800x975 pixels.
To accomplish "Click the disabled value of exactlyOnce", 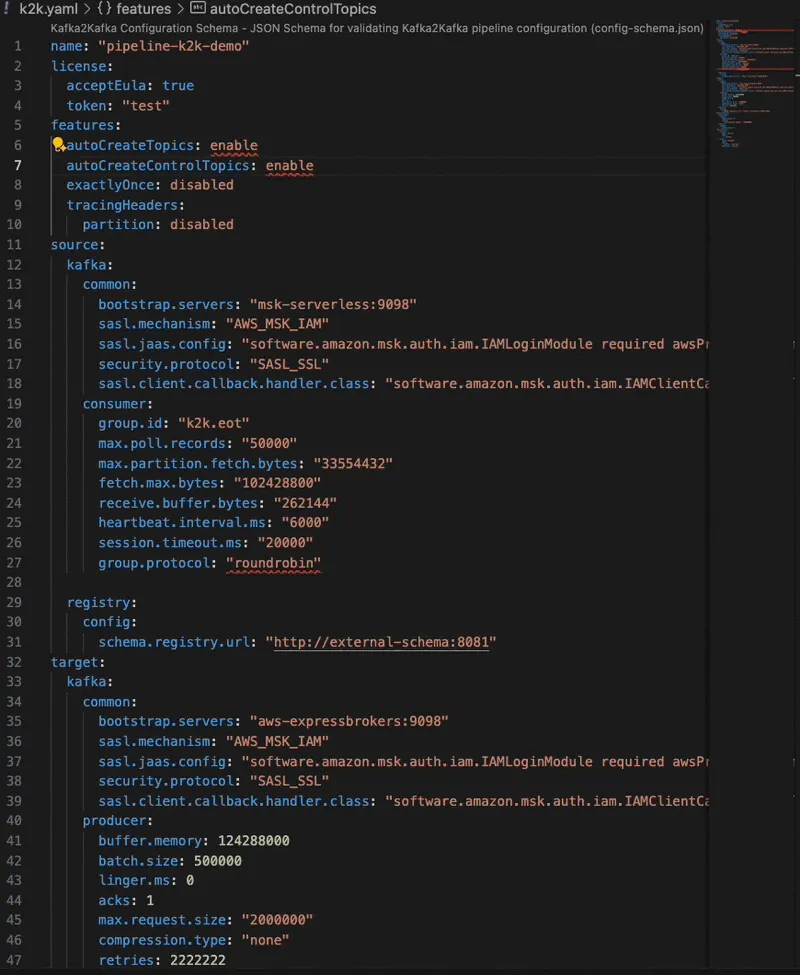I will click(x=204, y=184).
